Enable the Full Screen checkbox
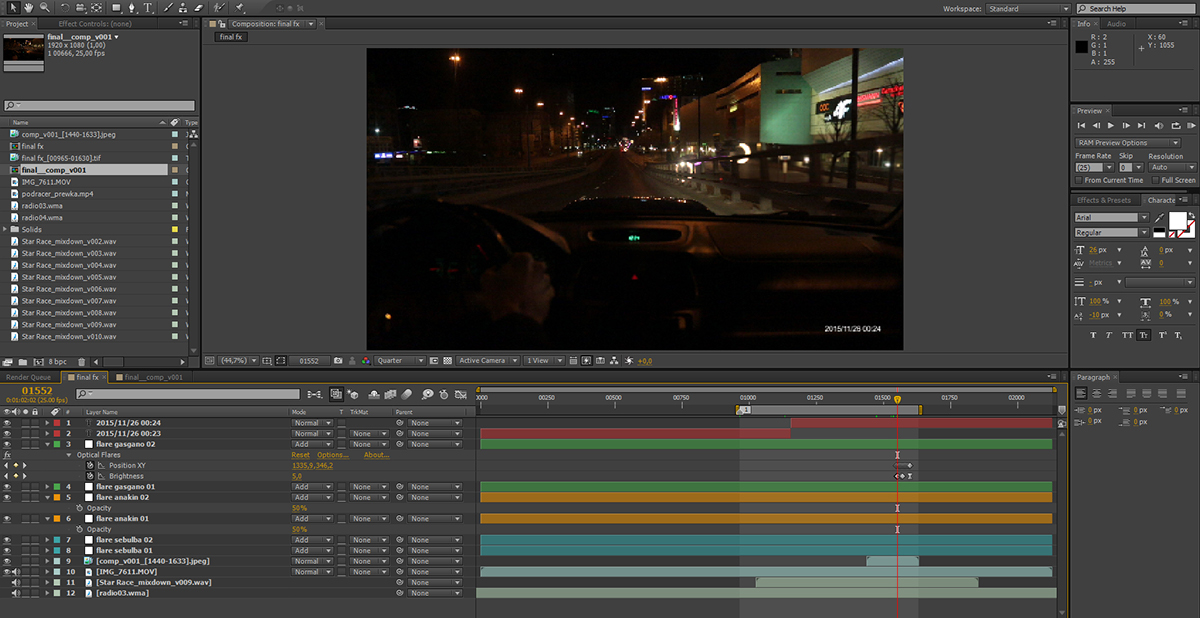 (1155, 180)
